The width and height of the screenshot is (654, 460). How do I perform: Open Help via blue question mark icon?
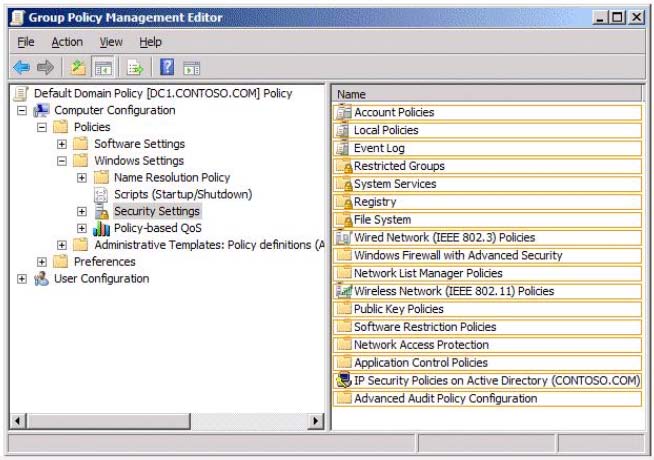[167, 67]
